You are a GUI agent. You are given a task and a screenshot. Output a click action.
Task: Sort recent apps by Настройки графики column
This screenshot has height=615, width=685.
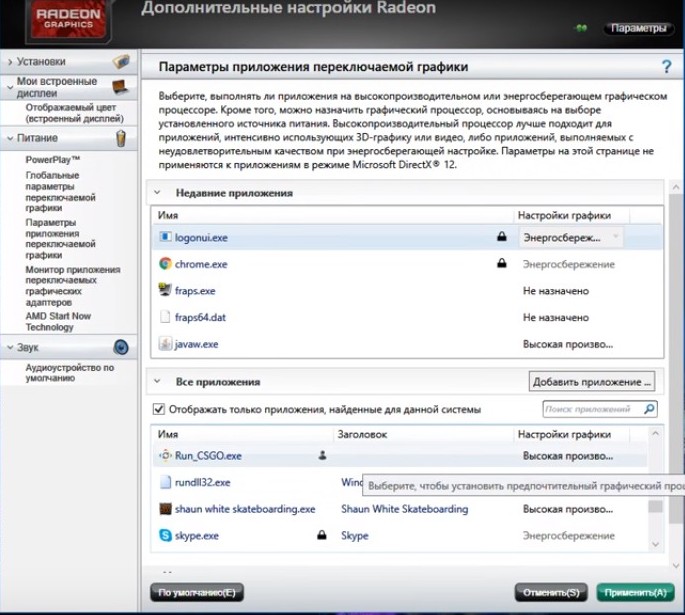pos(564,215)
